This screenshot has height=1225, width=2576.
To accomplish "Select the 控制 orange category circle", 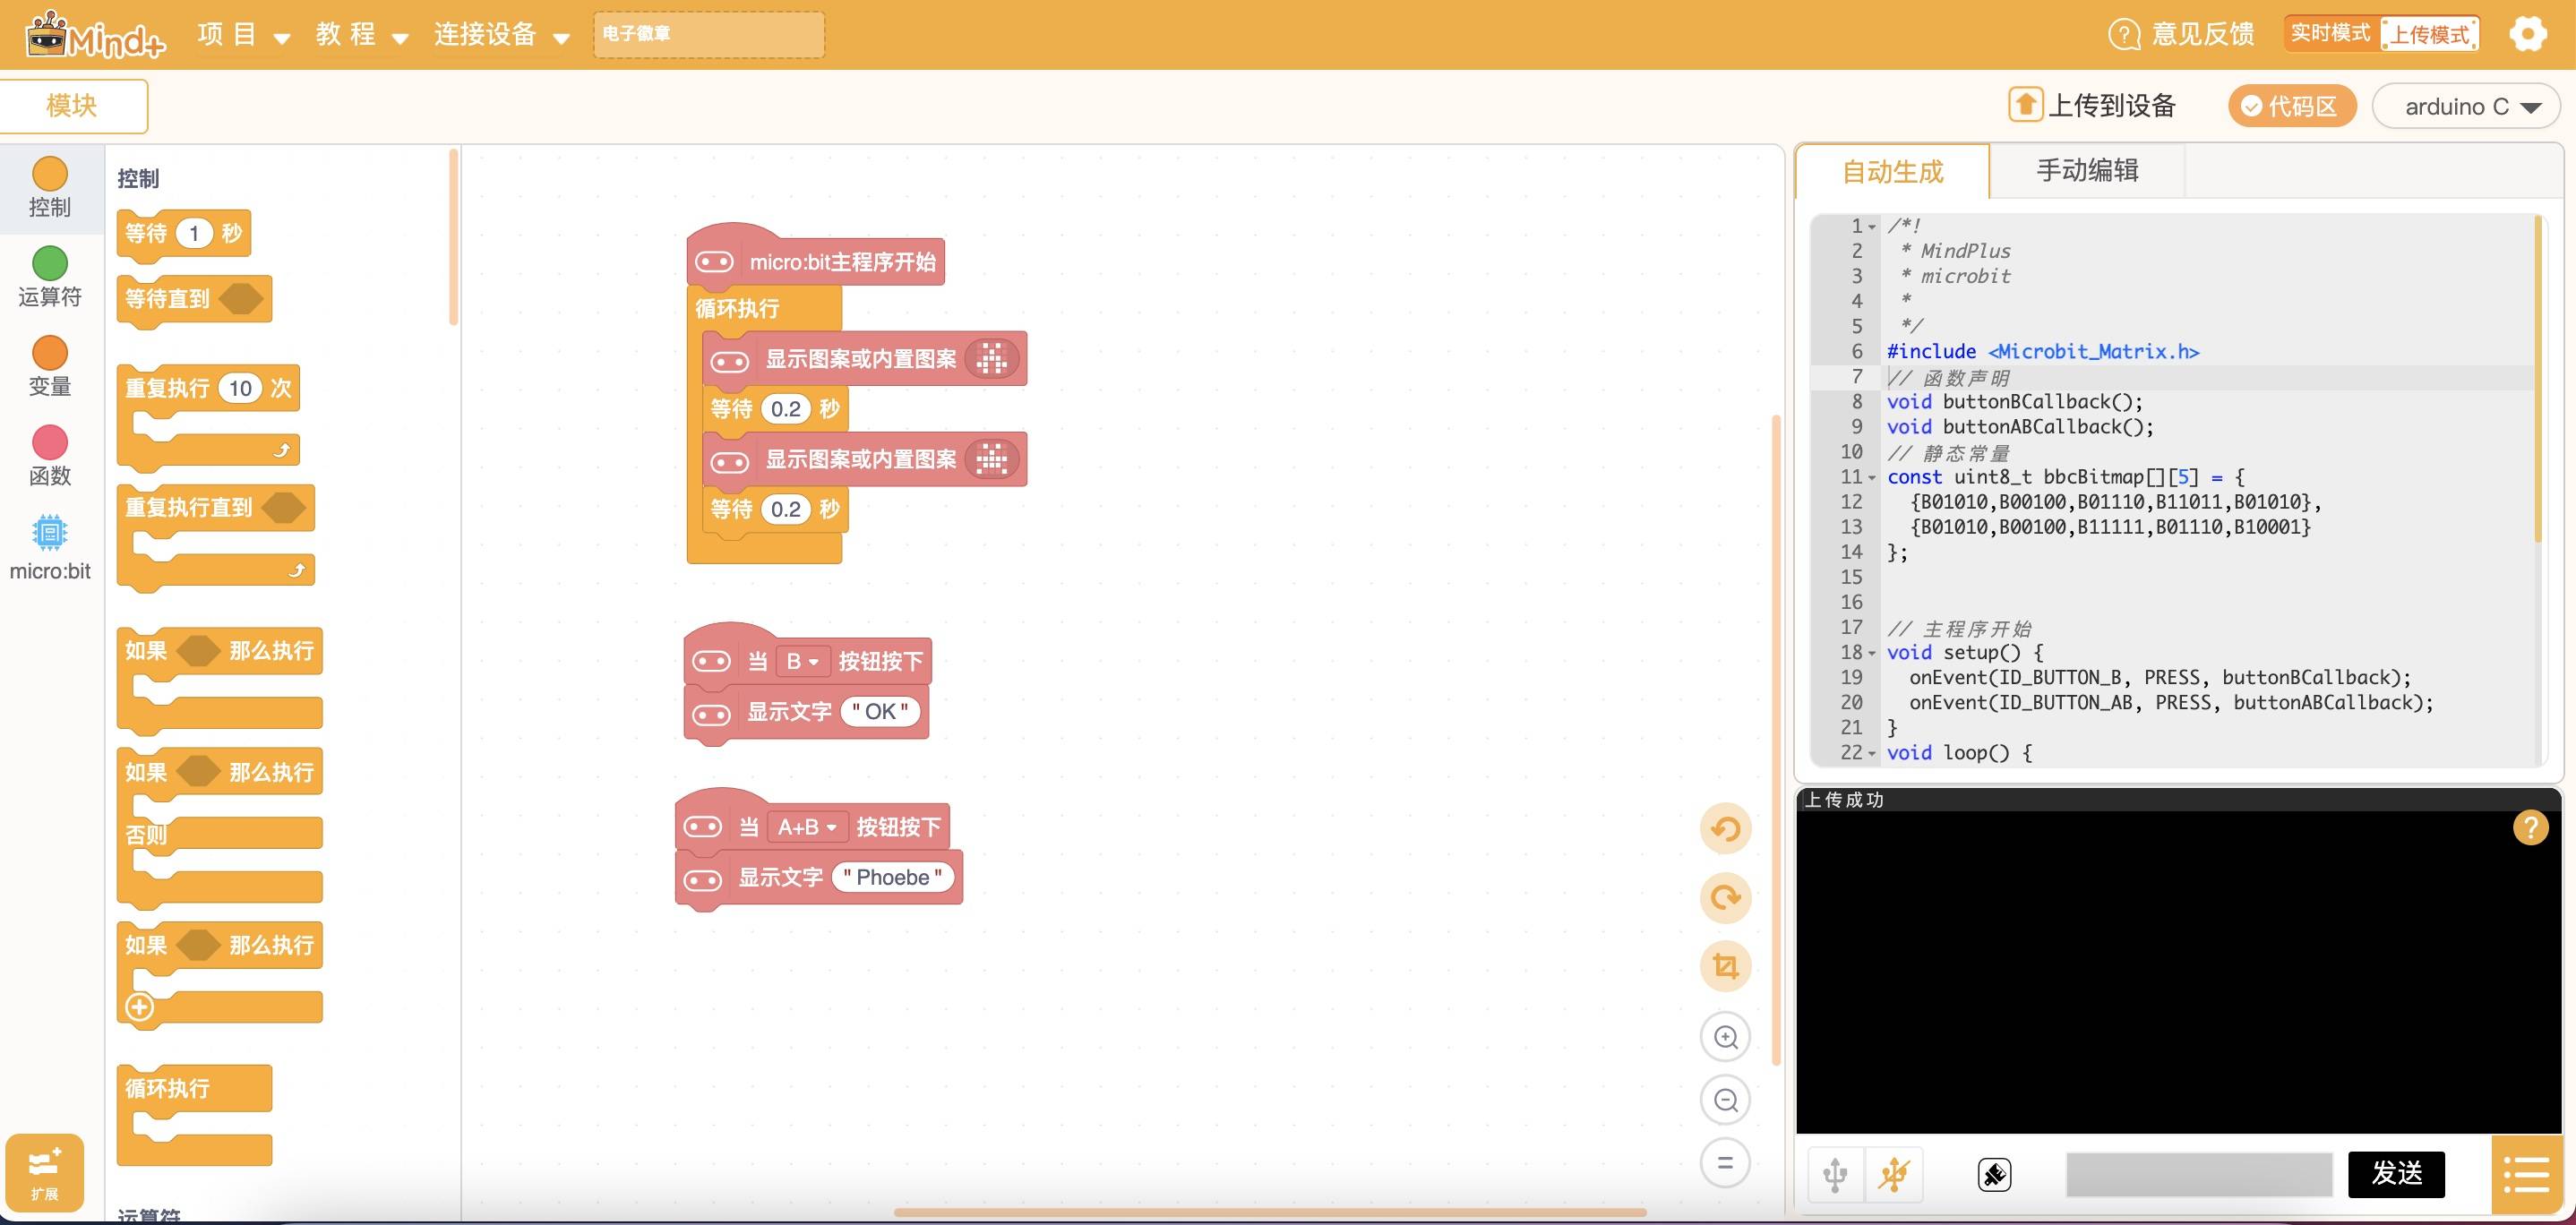I will (50, 174).
